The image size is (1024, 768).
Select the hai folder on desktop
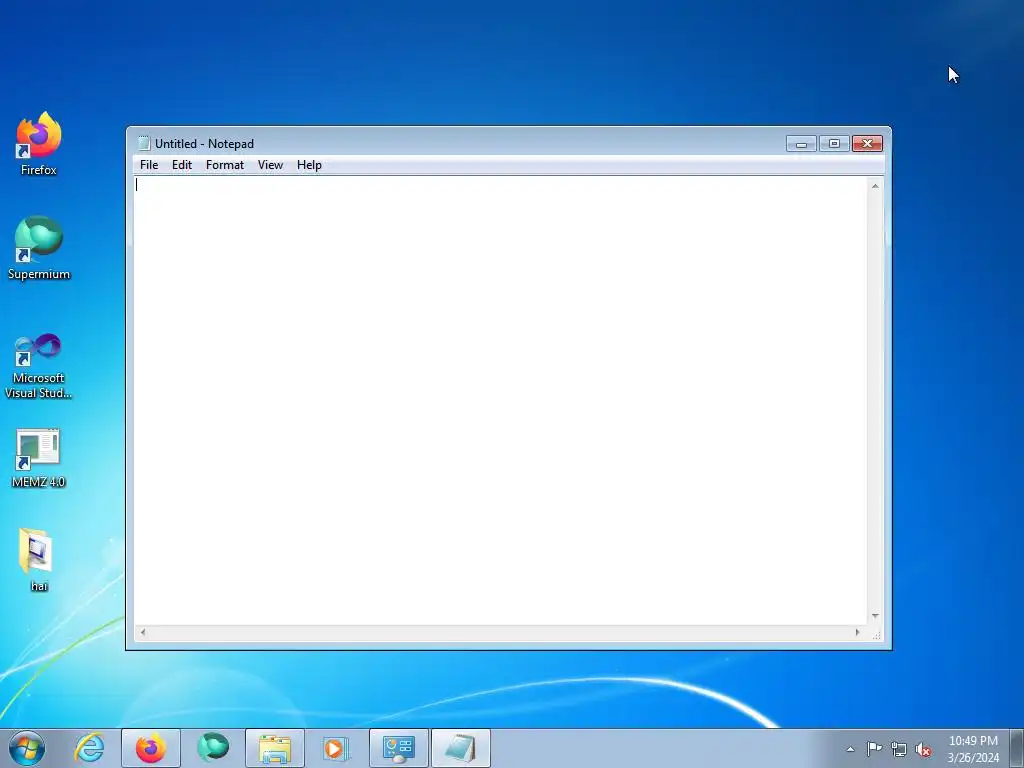(39, 560)
